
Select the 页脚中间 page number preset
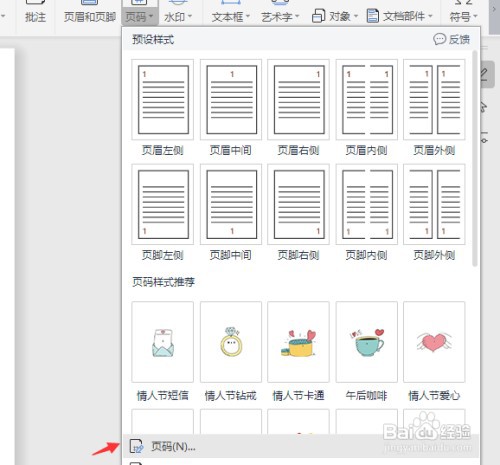231,204
